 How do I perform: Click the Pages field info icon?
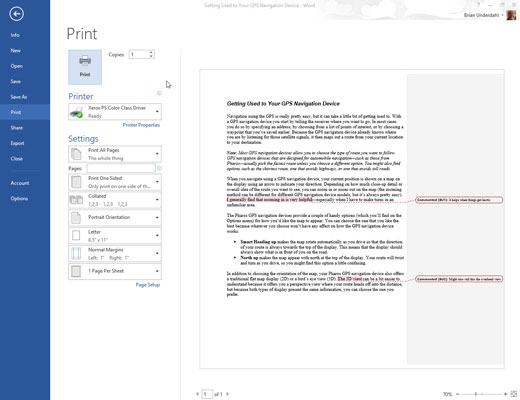[x=159, y=168]
